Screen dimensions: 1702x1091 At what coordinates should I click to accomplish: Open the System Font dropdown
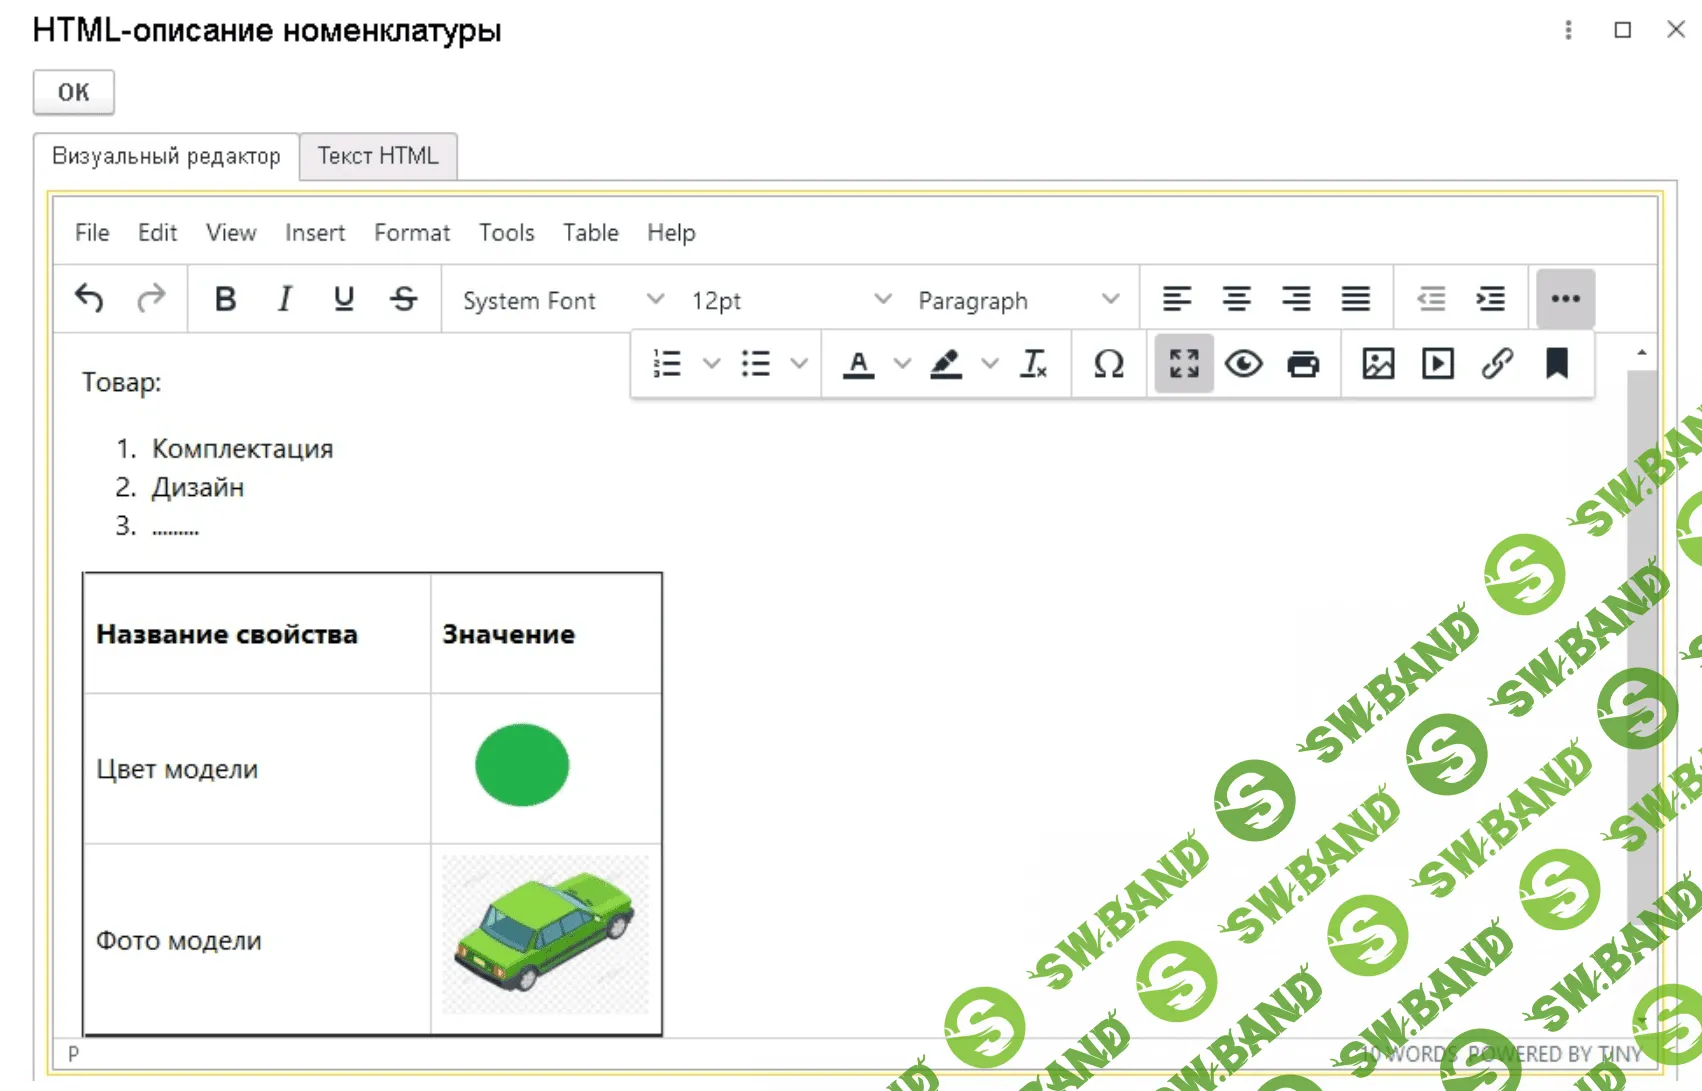[x=562, y=300]
